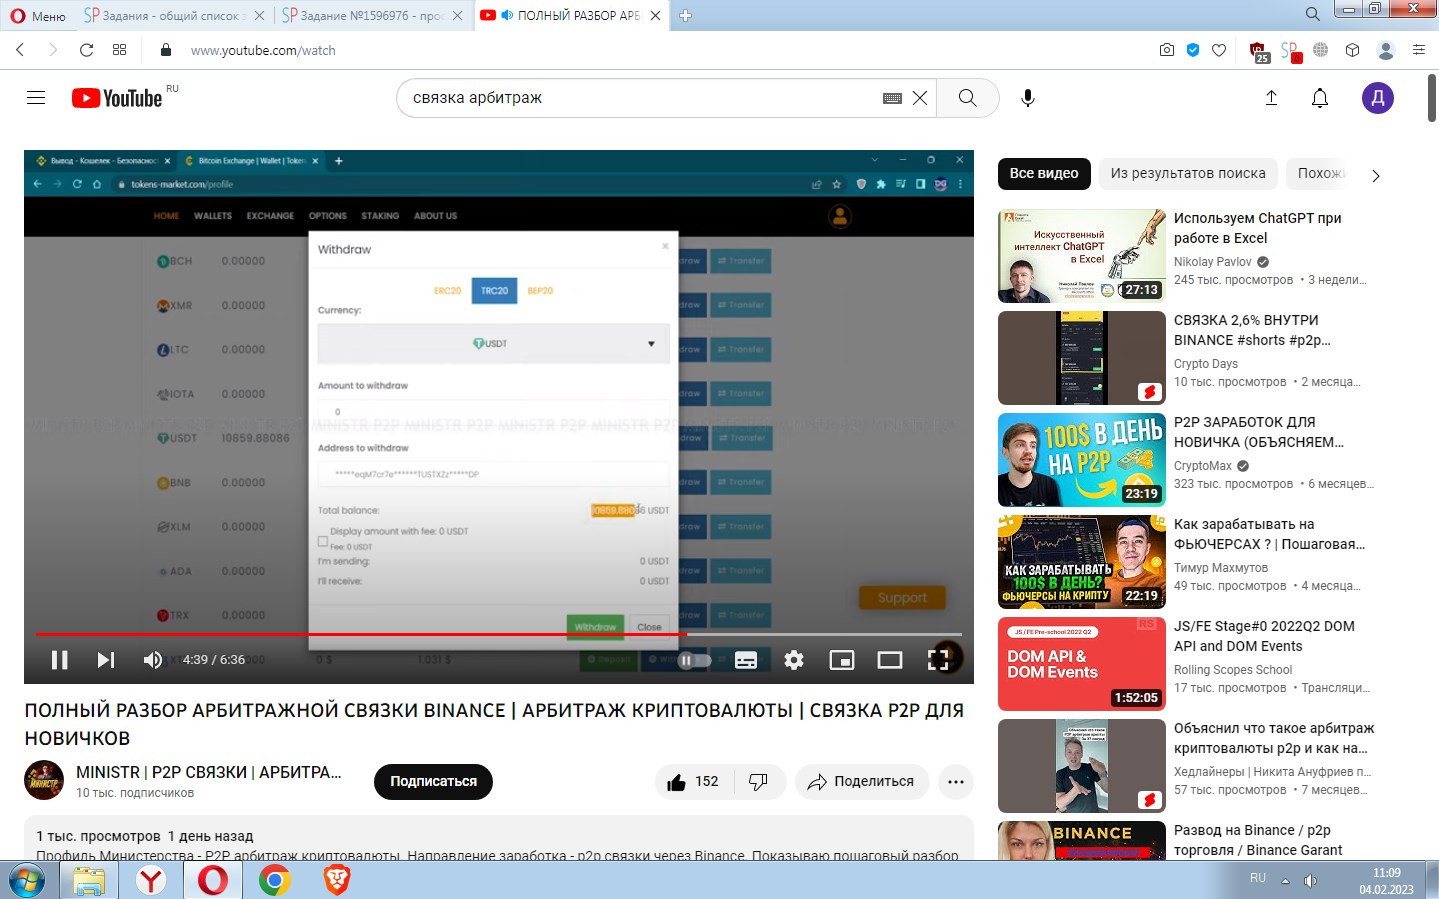Change input language RU in tray
The height and width of the screenshot is (899, 1439).
(x=1258, y=878)
